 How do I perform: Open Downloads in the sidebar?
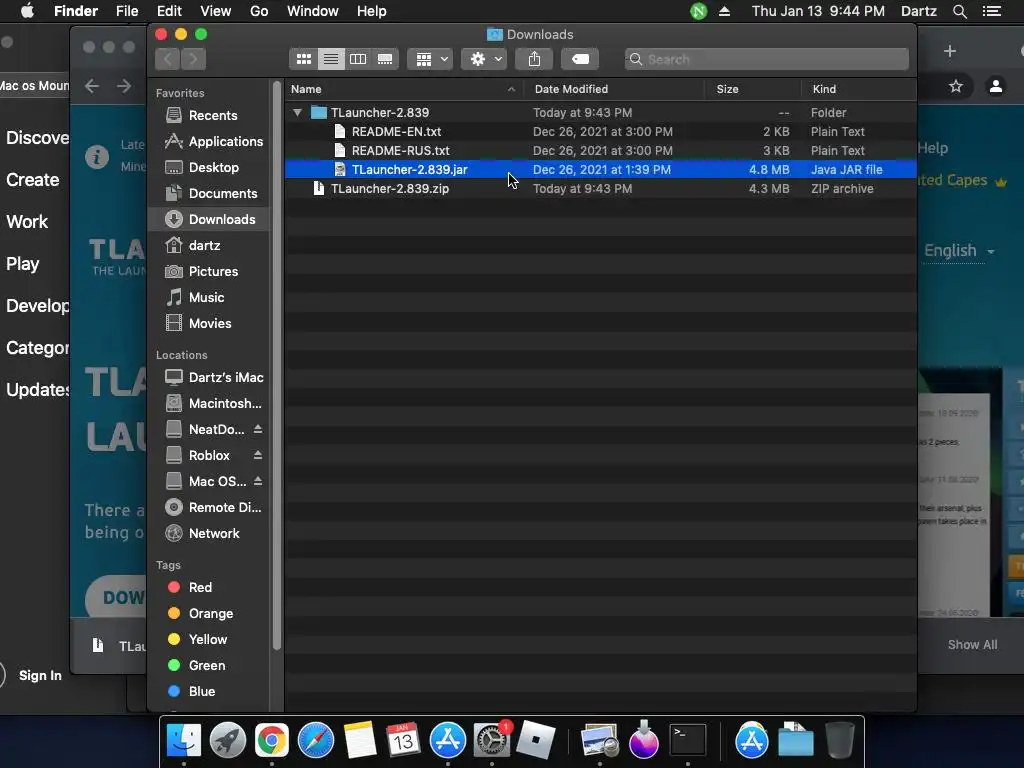tap(209, 219)
